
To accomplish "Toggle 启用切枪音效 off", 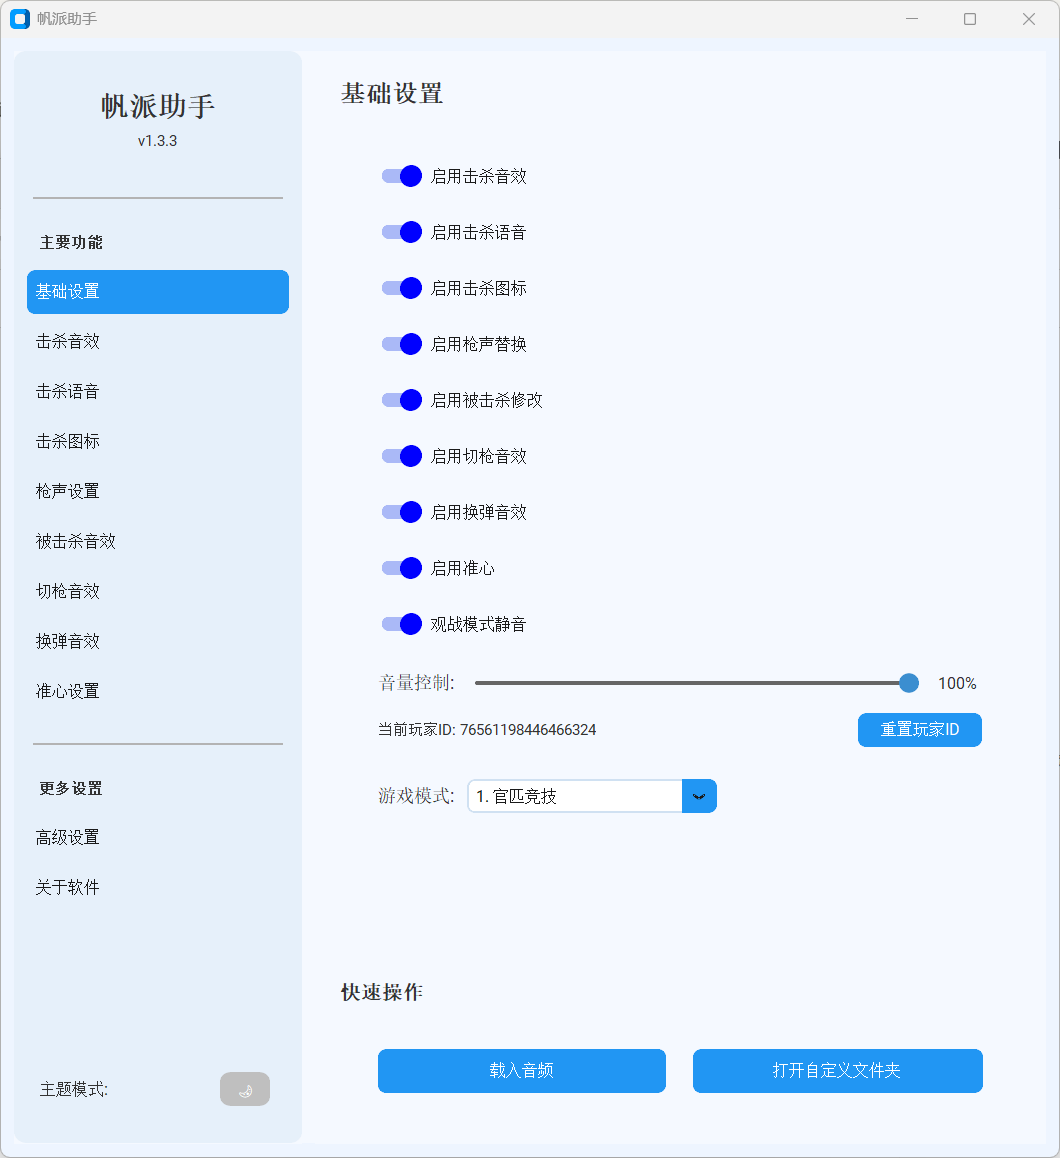I will pos(401,456).
